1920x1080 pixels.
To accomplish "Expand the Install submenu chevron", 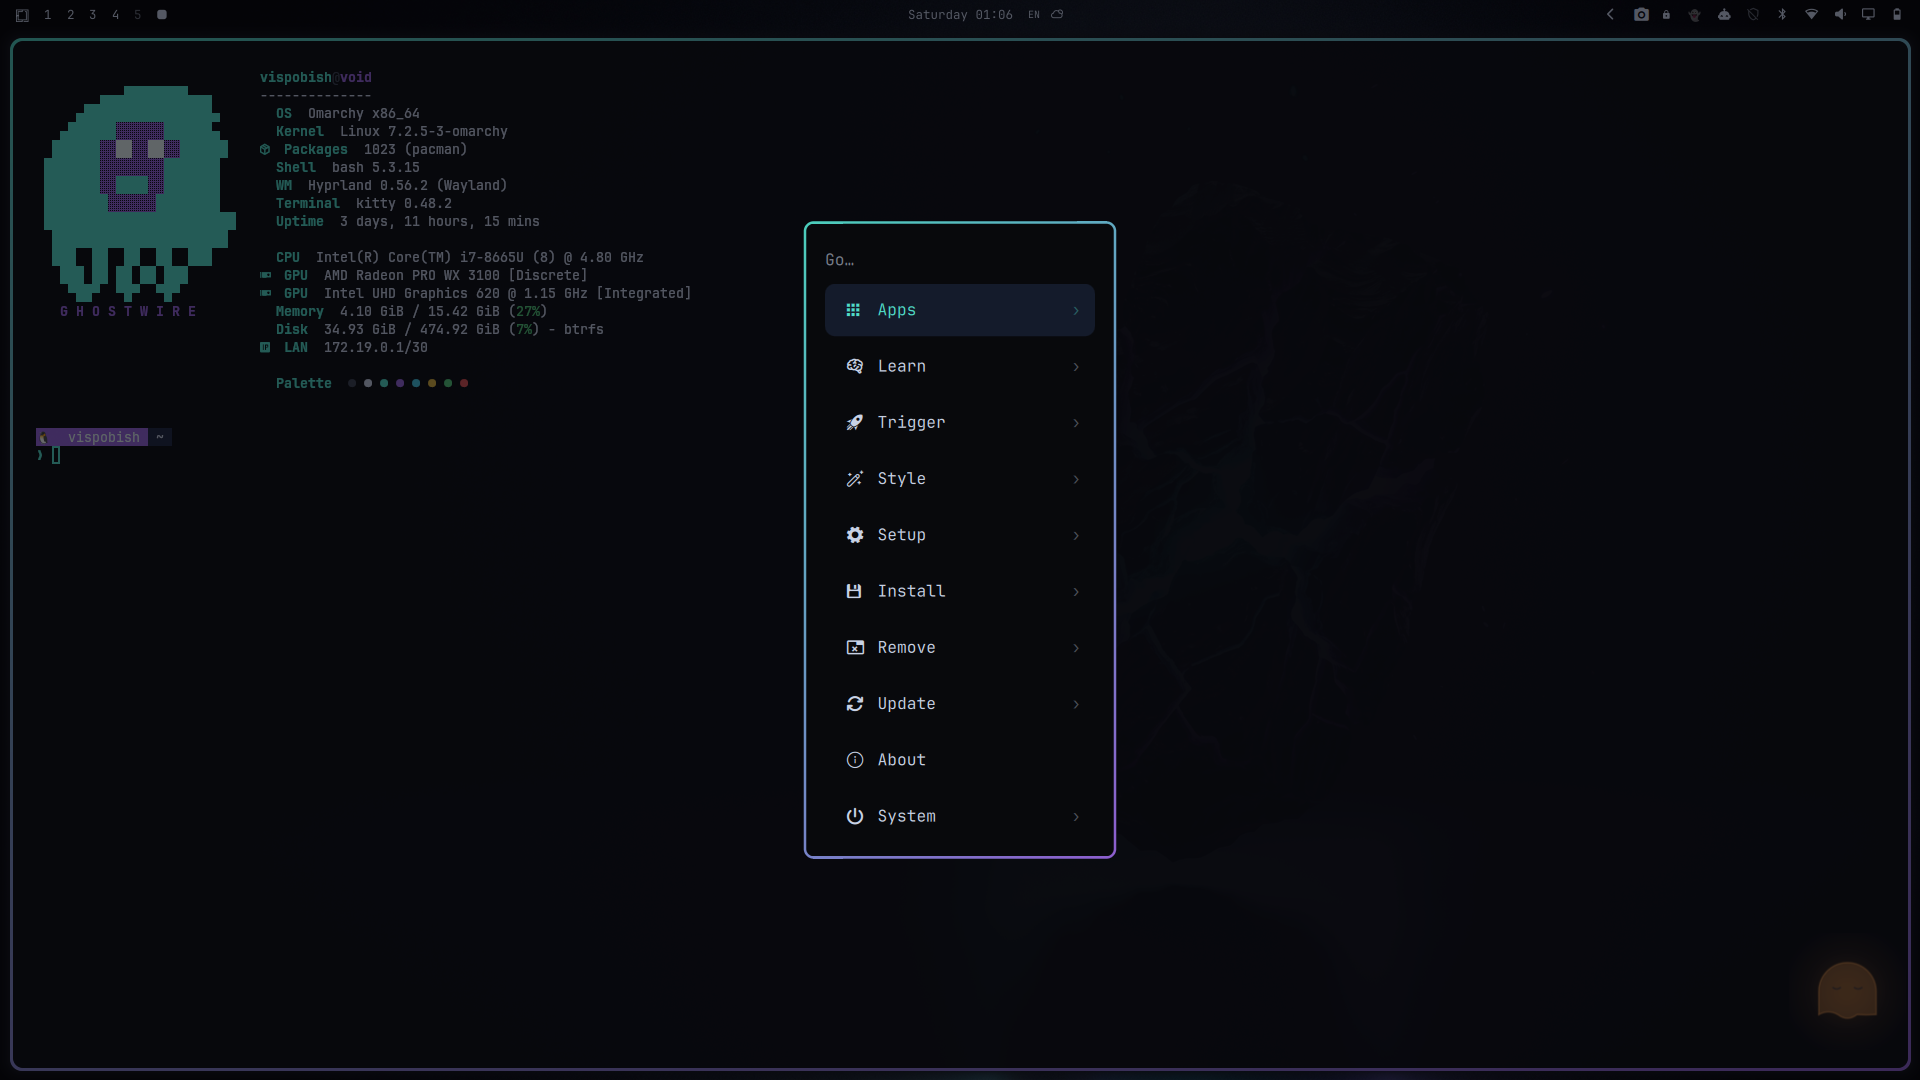I will tap(1076, 592).
